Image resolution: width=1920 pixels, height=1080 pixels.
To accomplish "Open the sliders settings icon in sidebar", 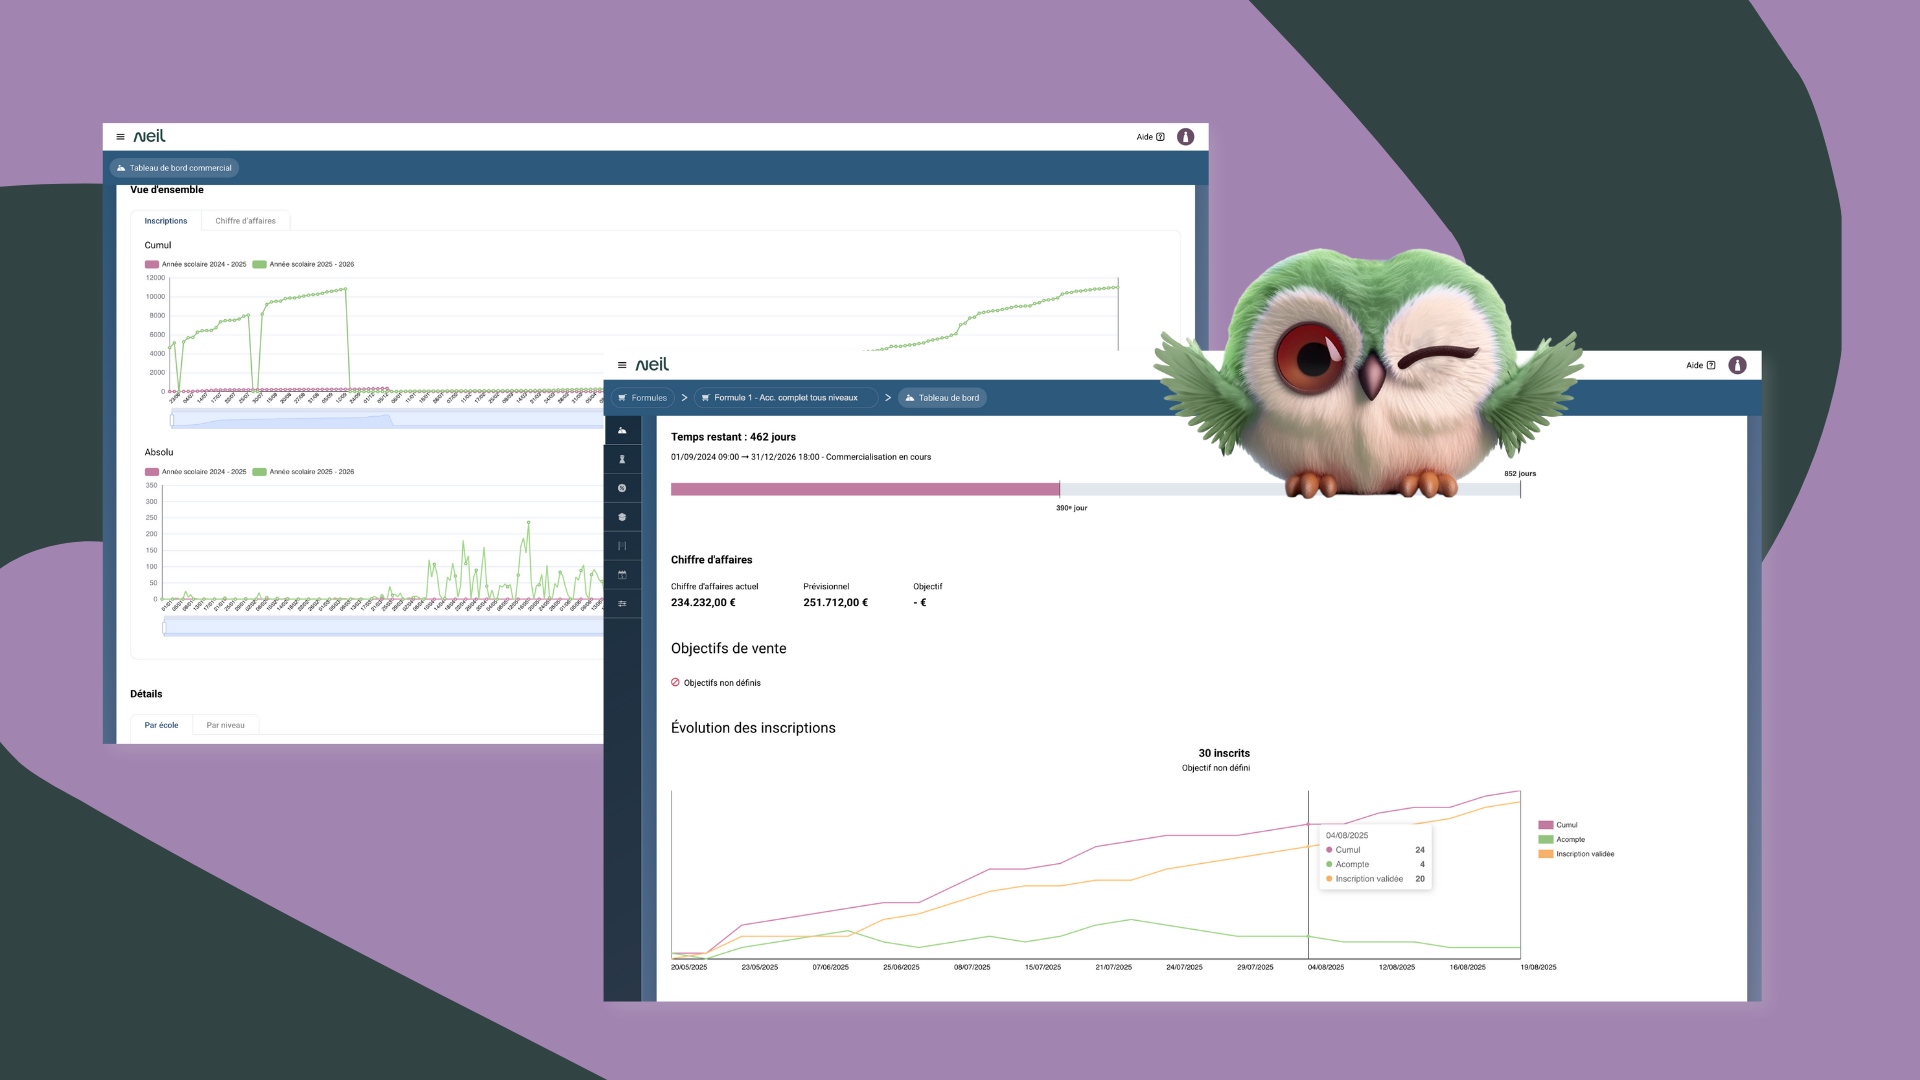I will 622,604.
